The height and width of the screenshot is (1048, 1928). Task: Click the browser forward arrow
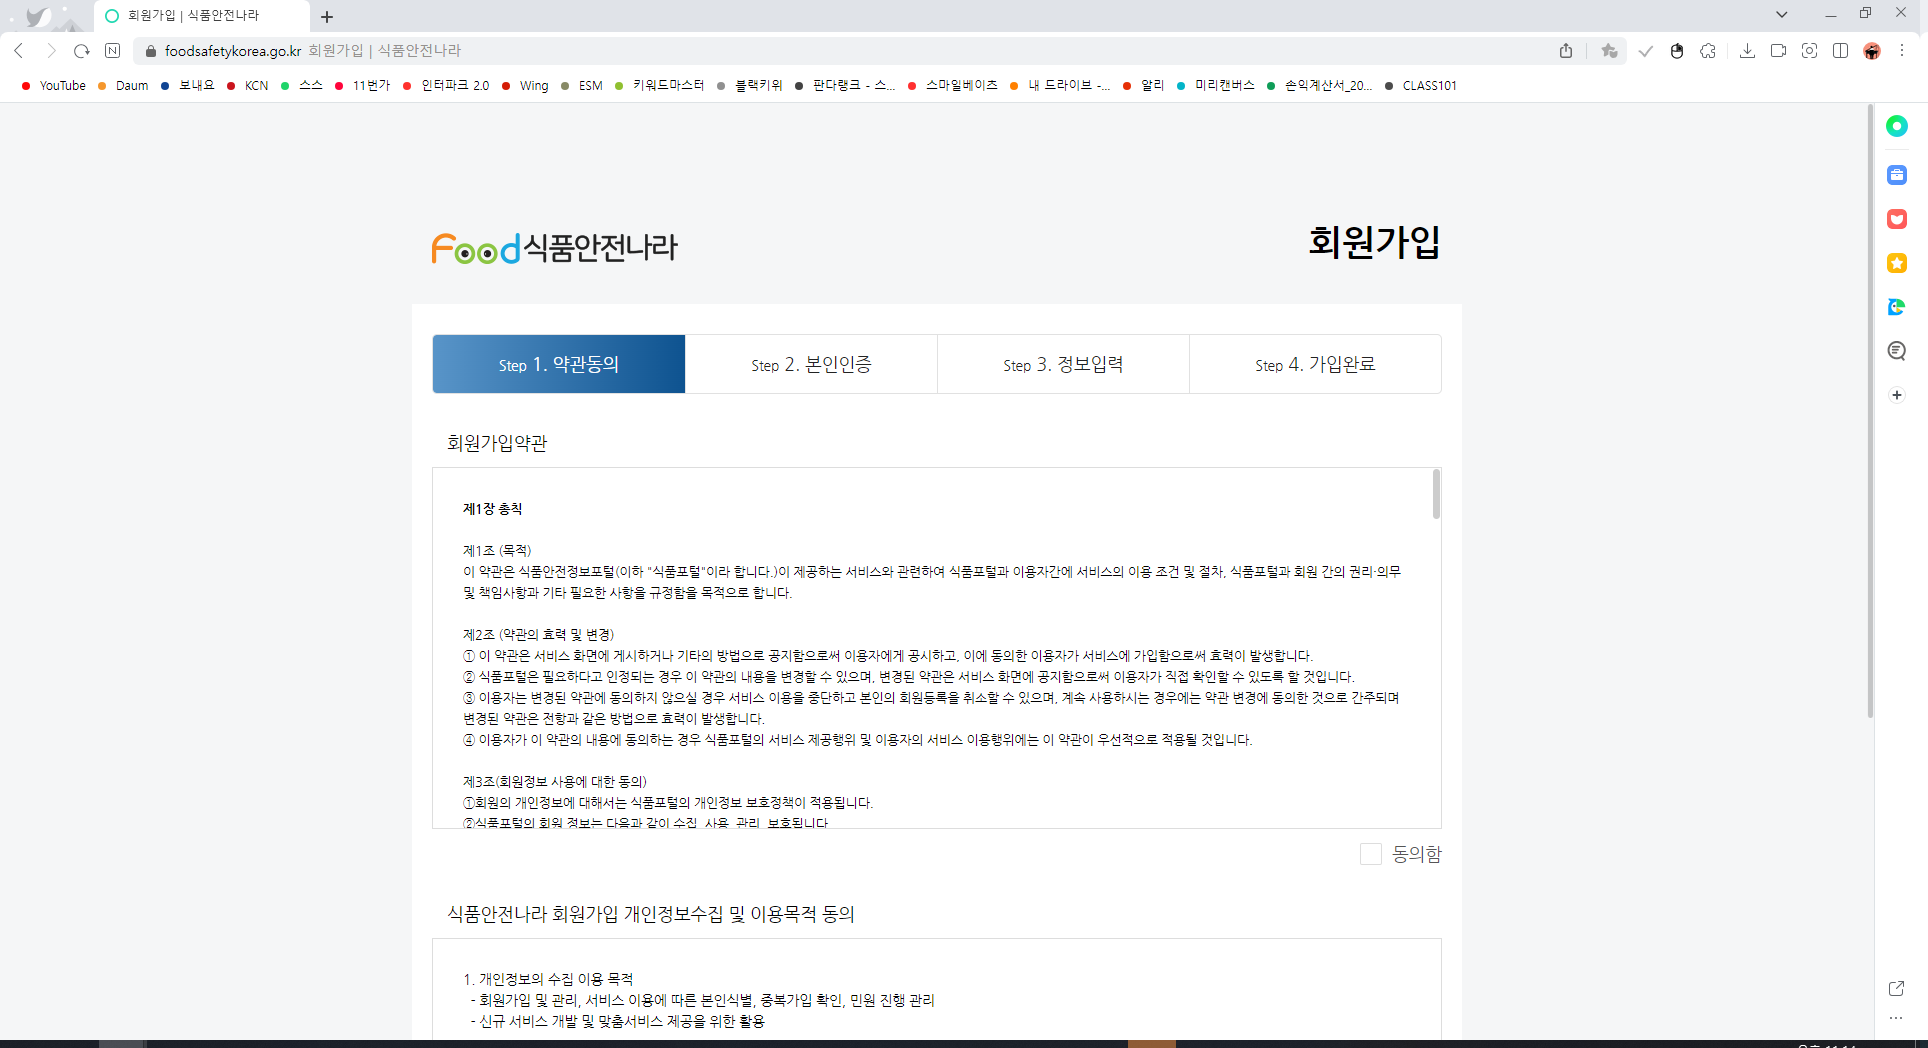[51, 51]
